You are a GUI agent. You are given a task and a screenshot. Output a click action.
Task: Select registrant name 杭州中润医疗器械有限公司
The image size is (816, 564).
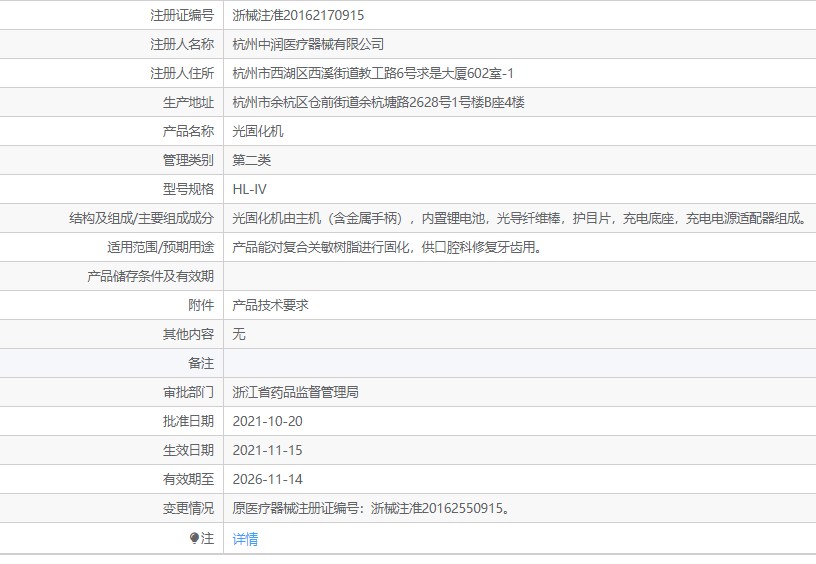point(308,44)
